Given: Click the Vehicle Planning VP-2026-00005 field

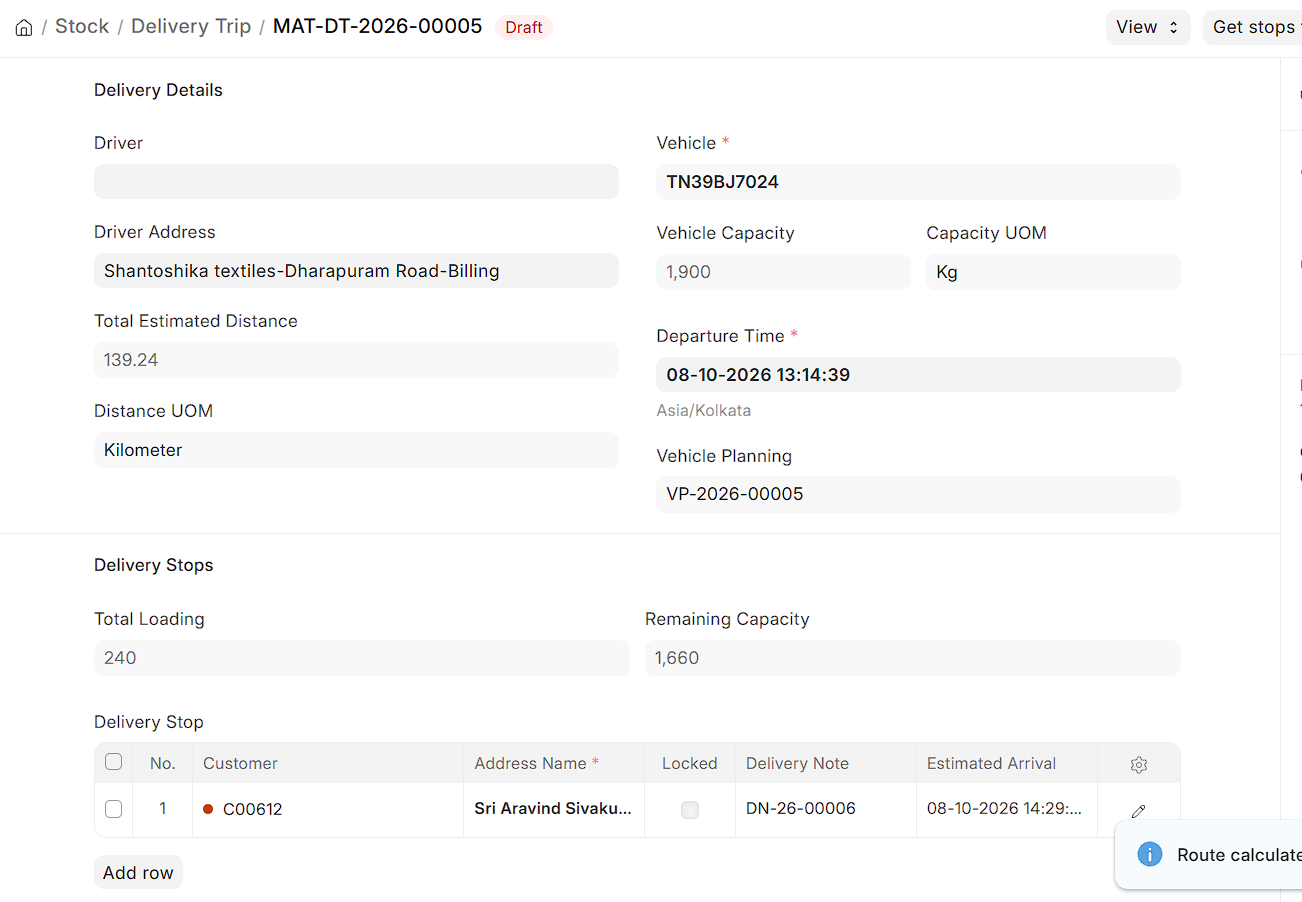Looking at the screenshot, I should point(918,494).
